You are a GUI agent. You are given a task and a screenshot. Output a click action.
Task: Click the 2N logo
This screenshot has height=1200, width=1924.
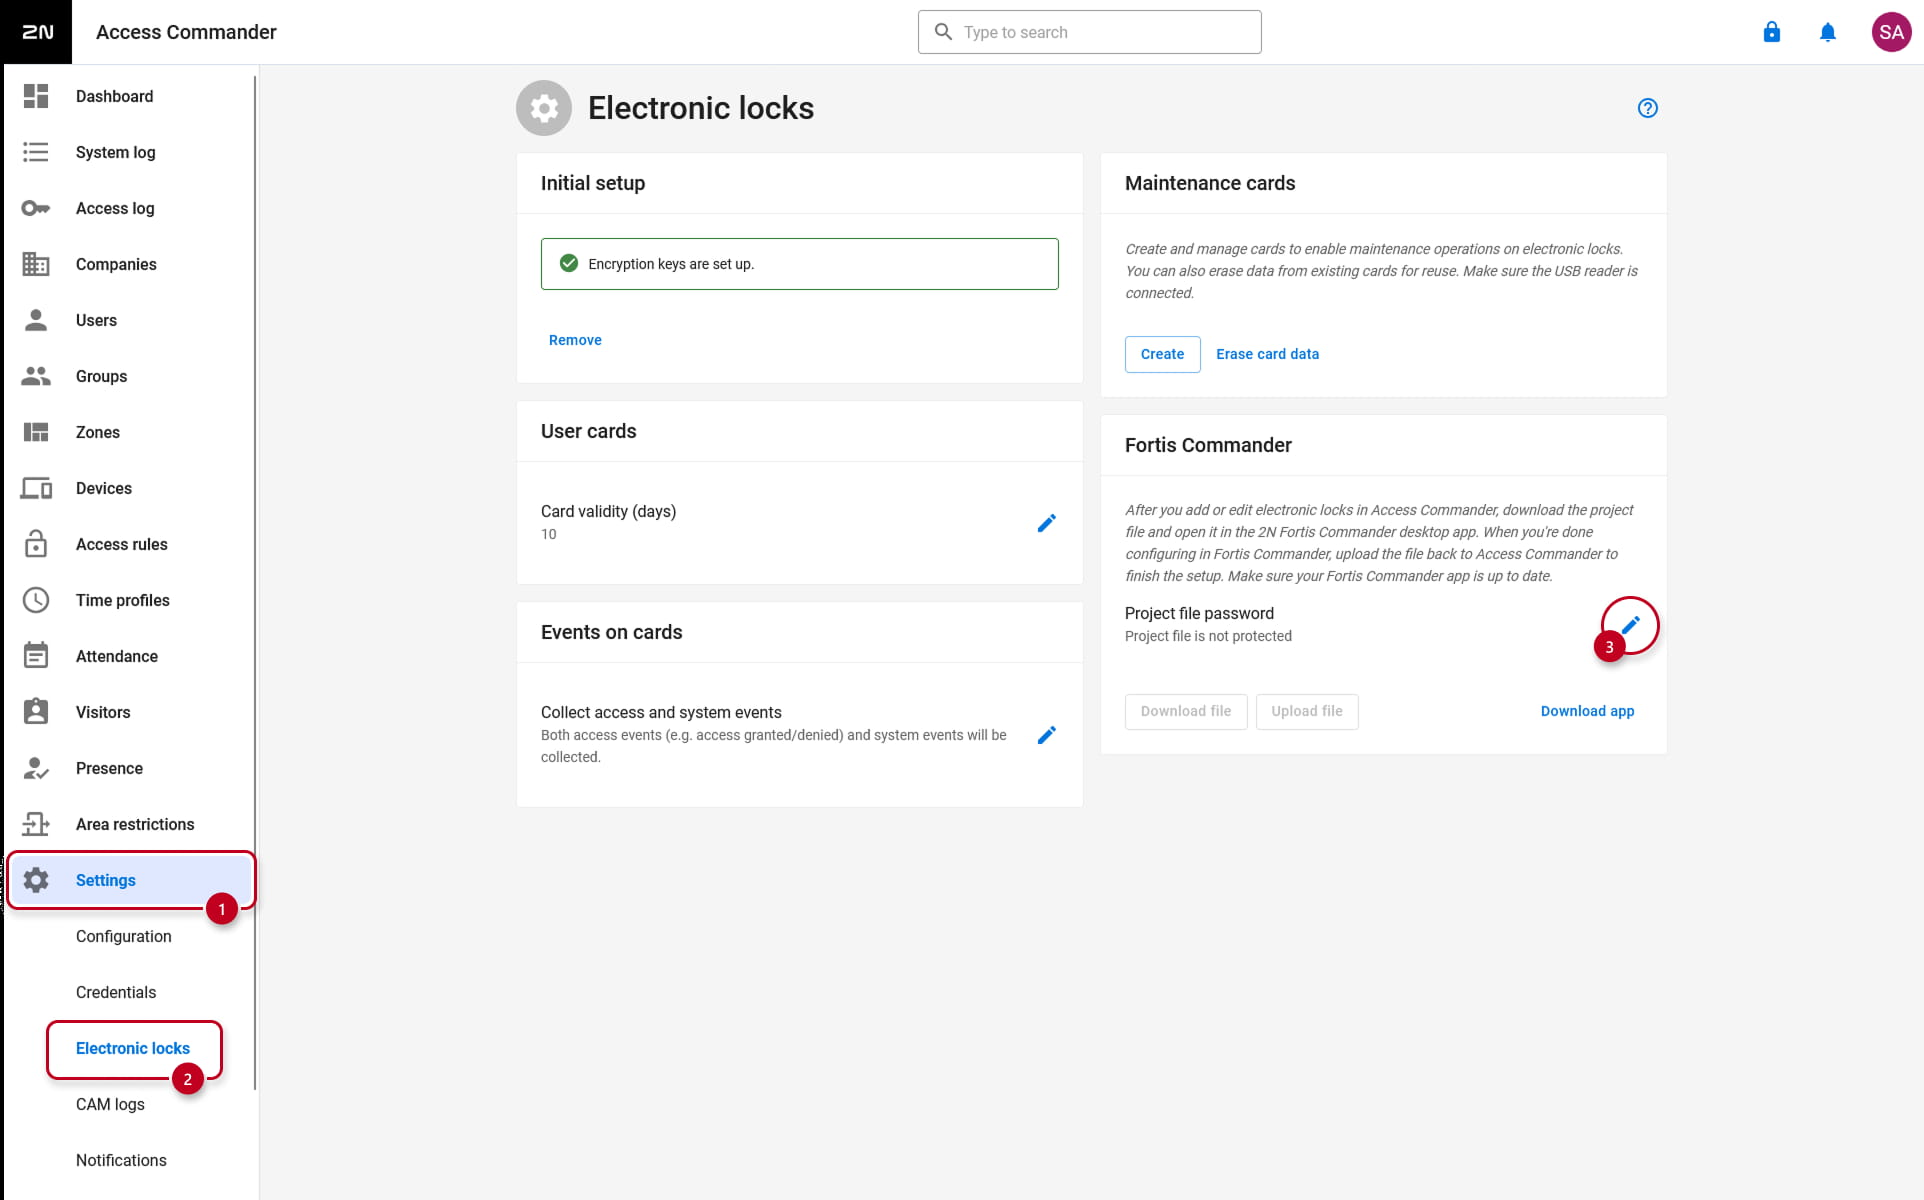pos(37,32)
